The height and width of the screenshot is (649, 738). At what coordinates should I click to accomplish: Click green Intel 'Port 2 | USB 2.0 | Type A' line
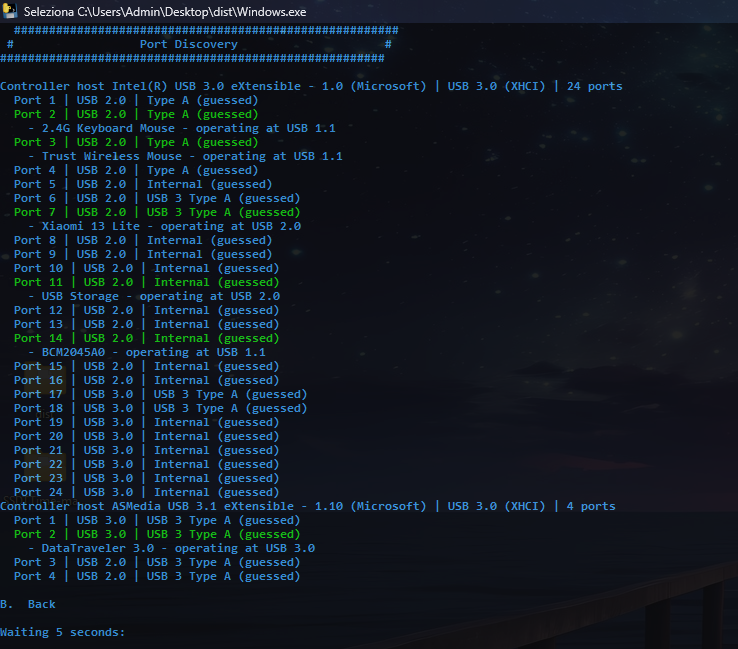tap(136, 114)
